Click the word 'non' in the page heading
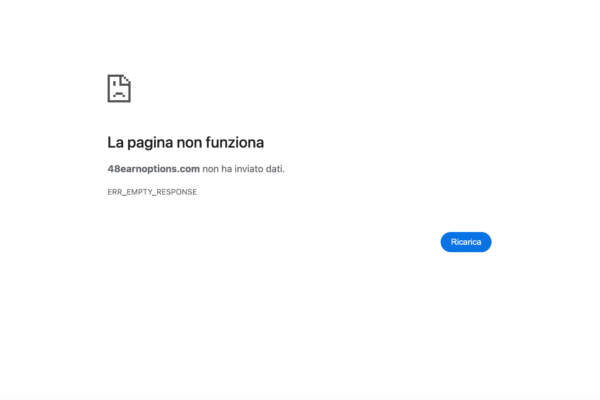Viewport: 600px width, 400px height. point(189,142)
